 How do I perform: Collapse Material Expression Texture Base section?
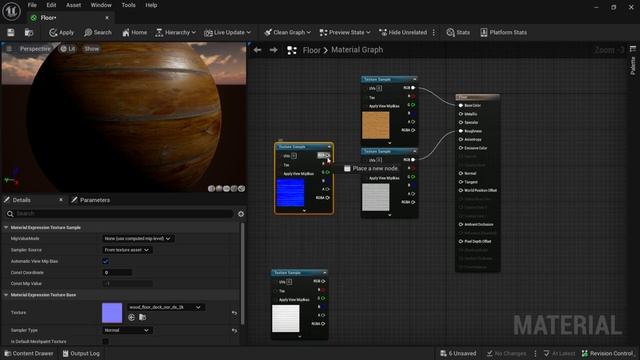coord(6,295)
